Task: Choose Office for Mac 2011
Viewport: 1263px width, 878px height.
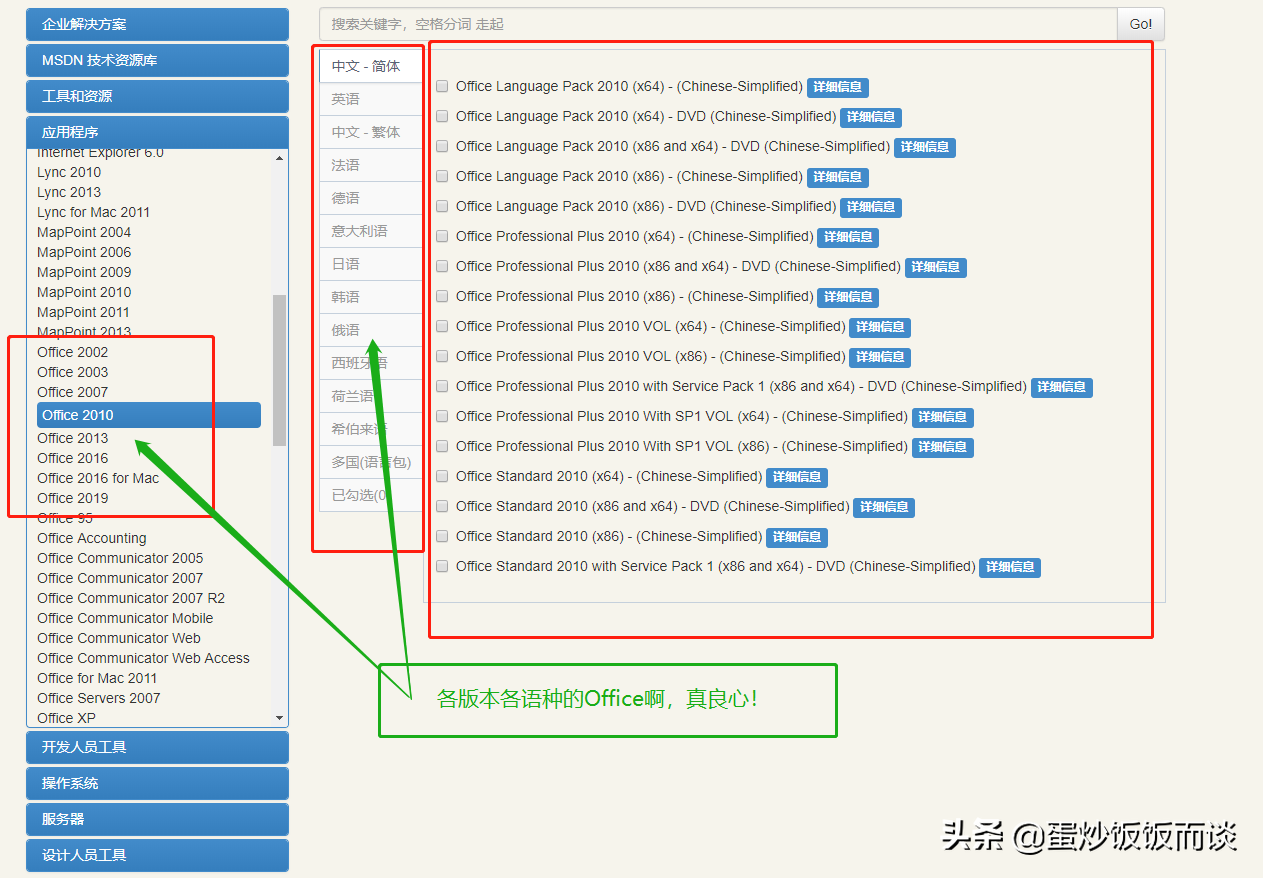Action: coord(97,678)
